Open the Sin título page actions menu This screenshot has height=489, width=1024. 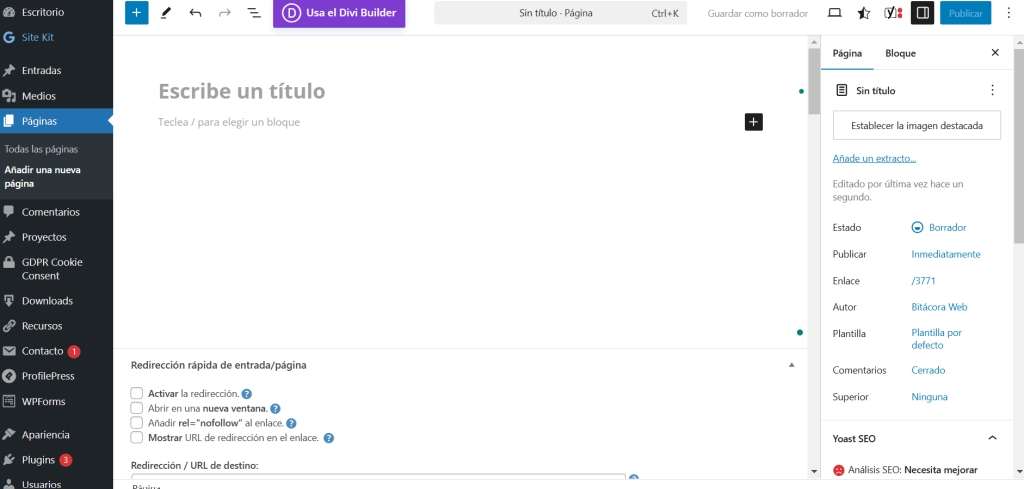coord(993,91)
